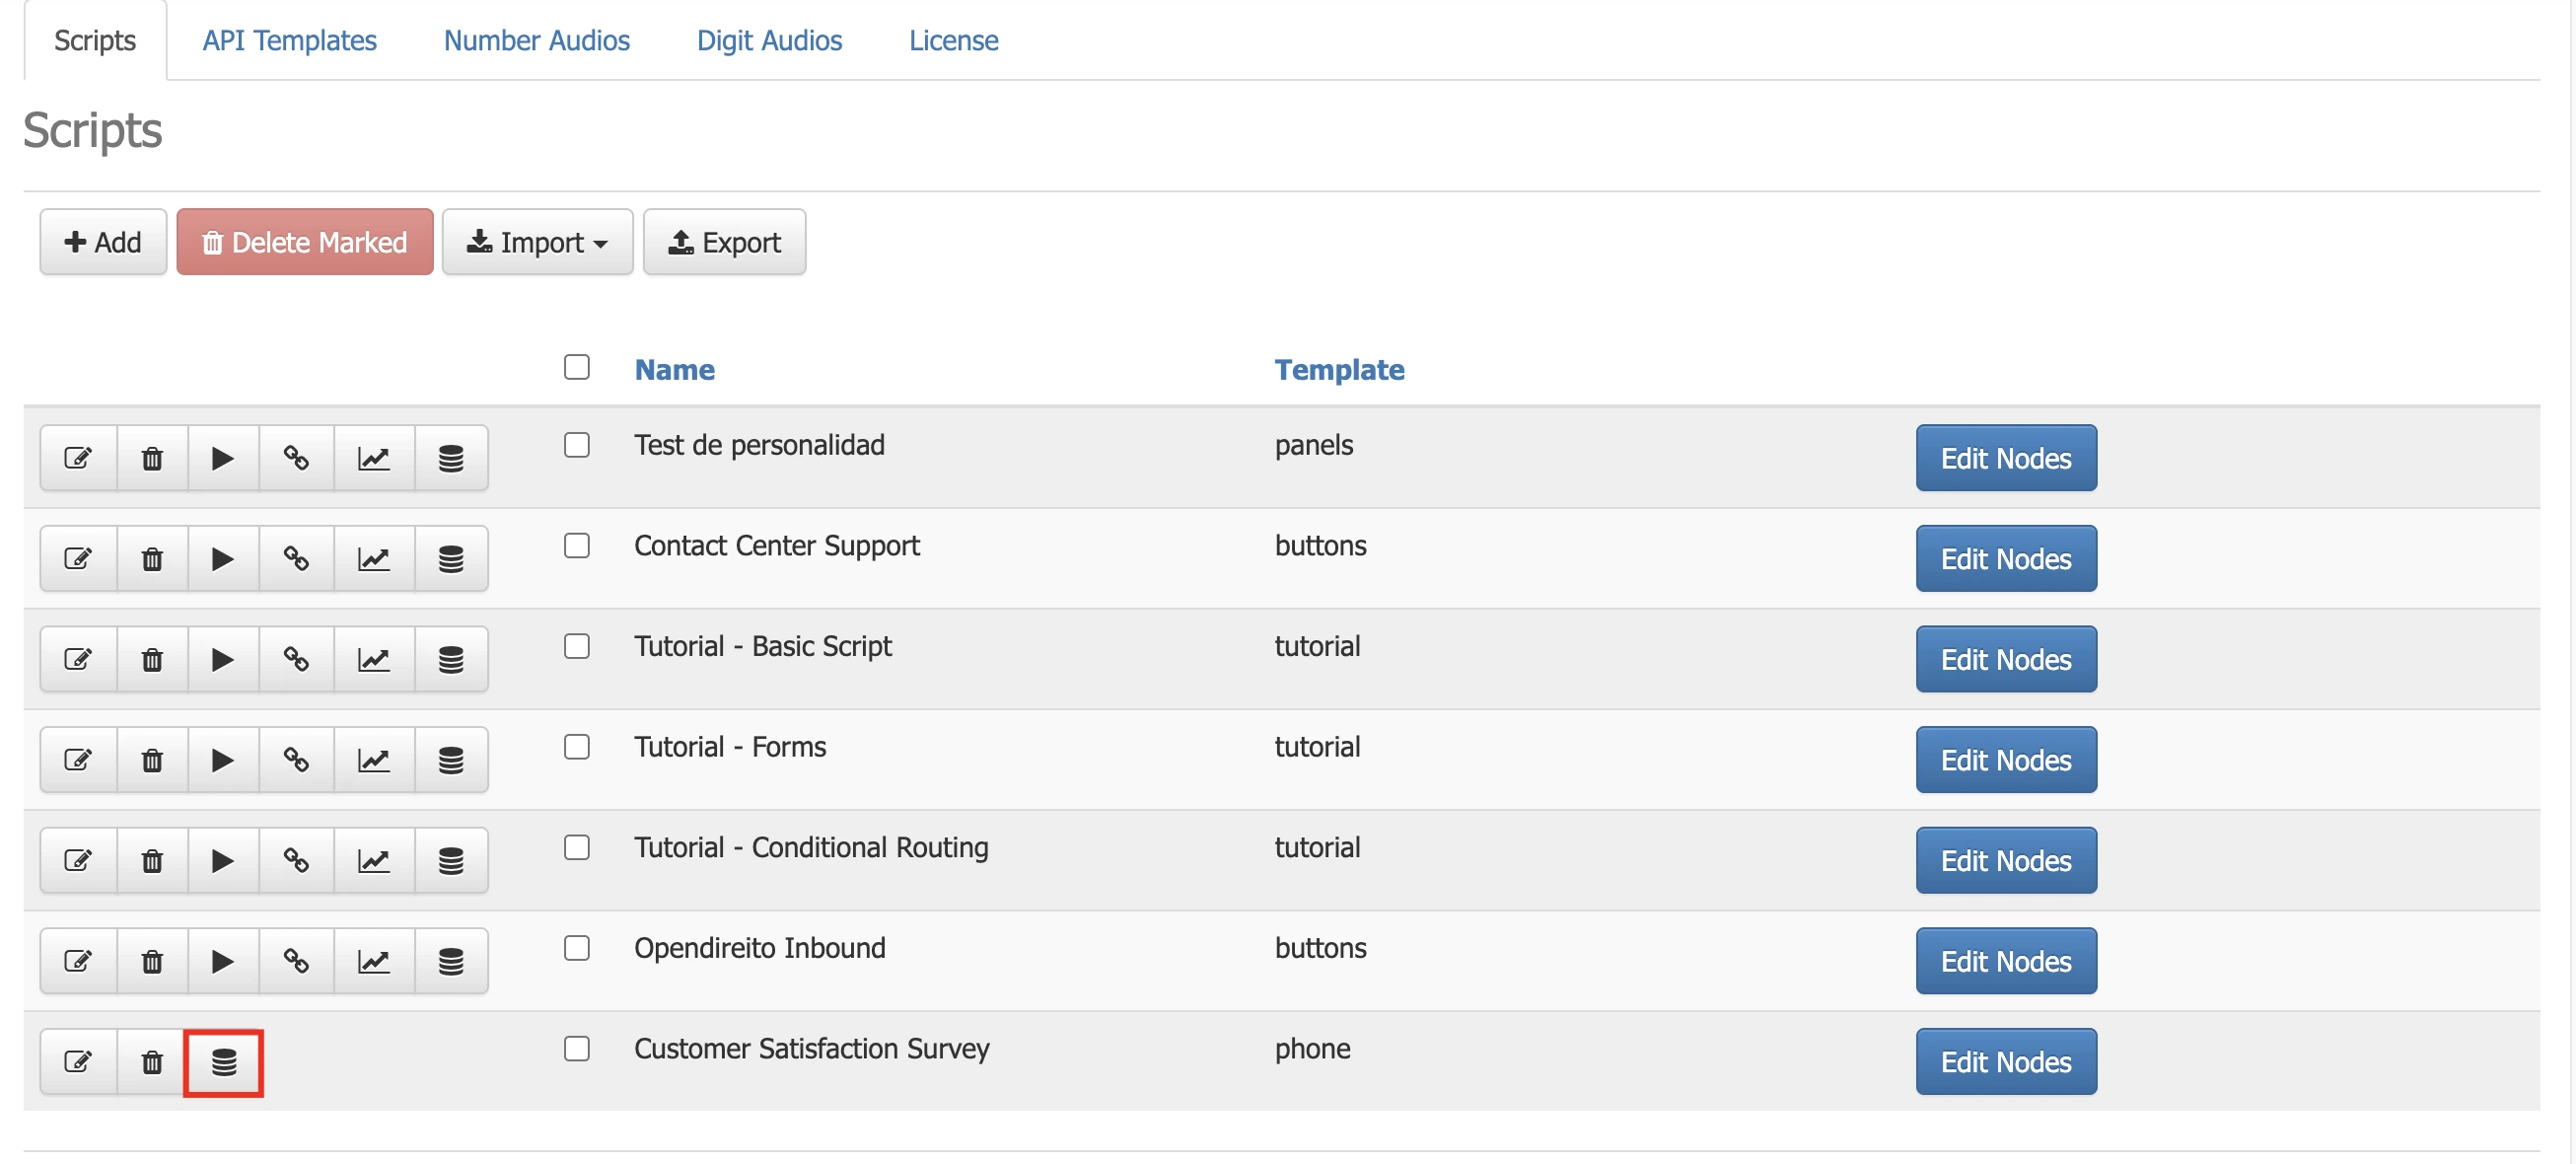Click Edit Nodes for Tutorial - Forms
The image size is (2576, 1164).
point(2005,760)
